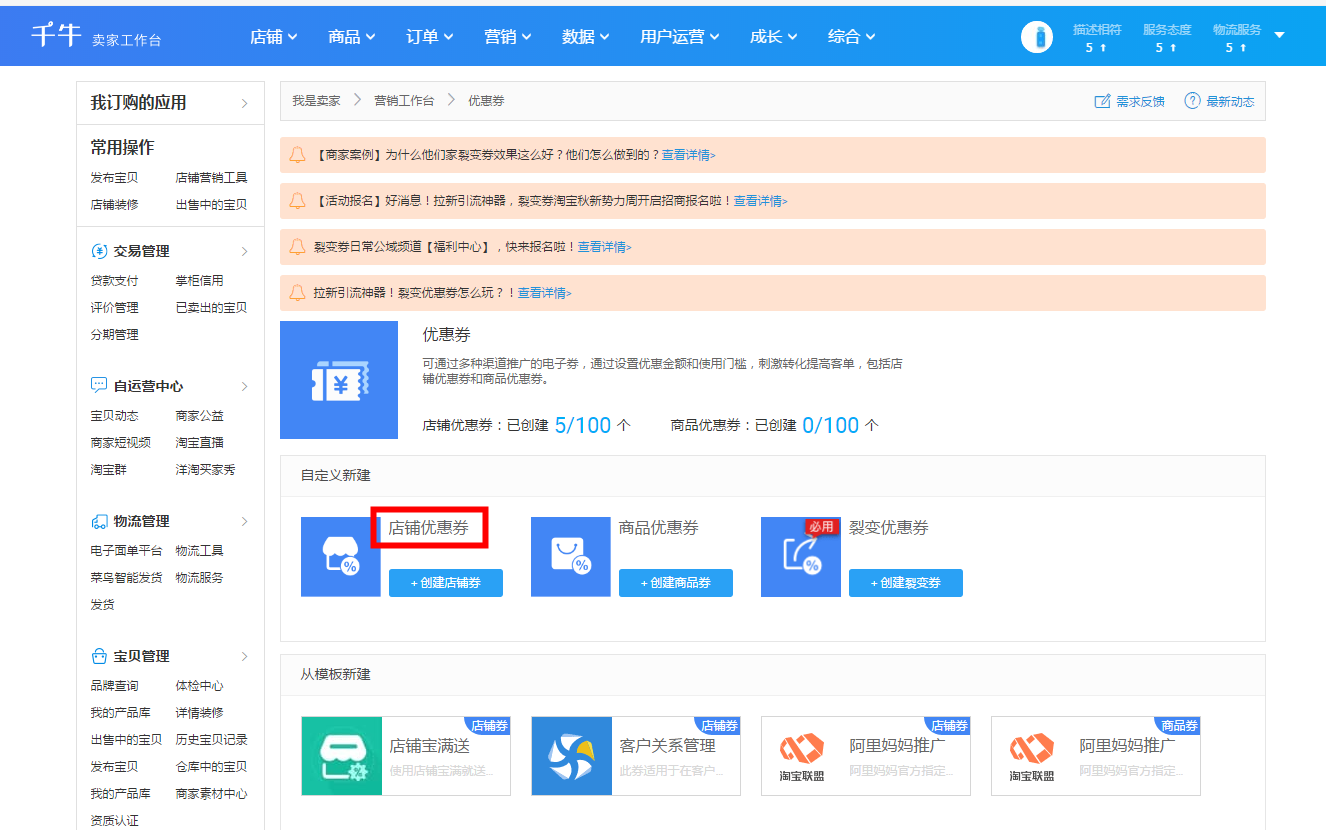Open 评价管理 in sidebar
The width and height of the screenshot is (1326, 830).
pyautogui.click(x=114, y=308)
